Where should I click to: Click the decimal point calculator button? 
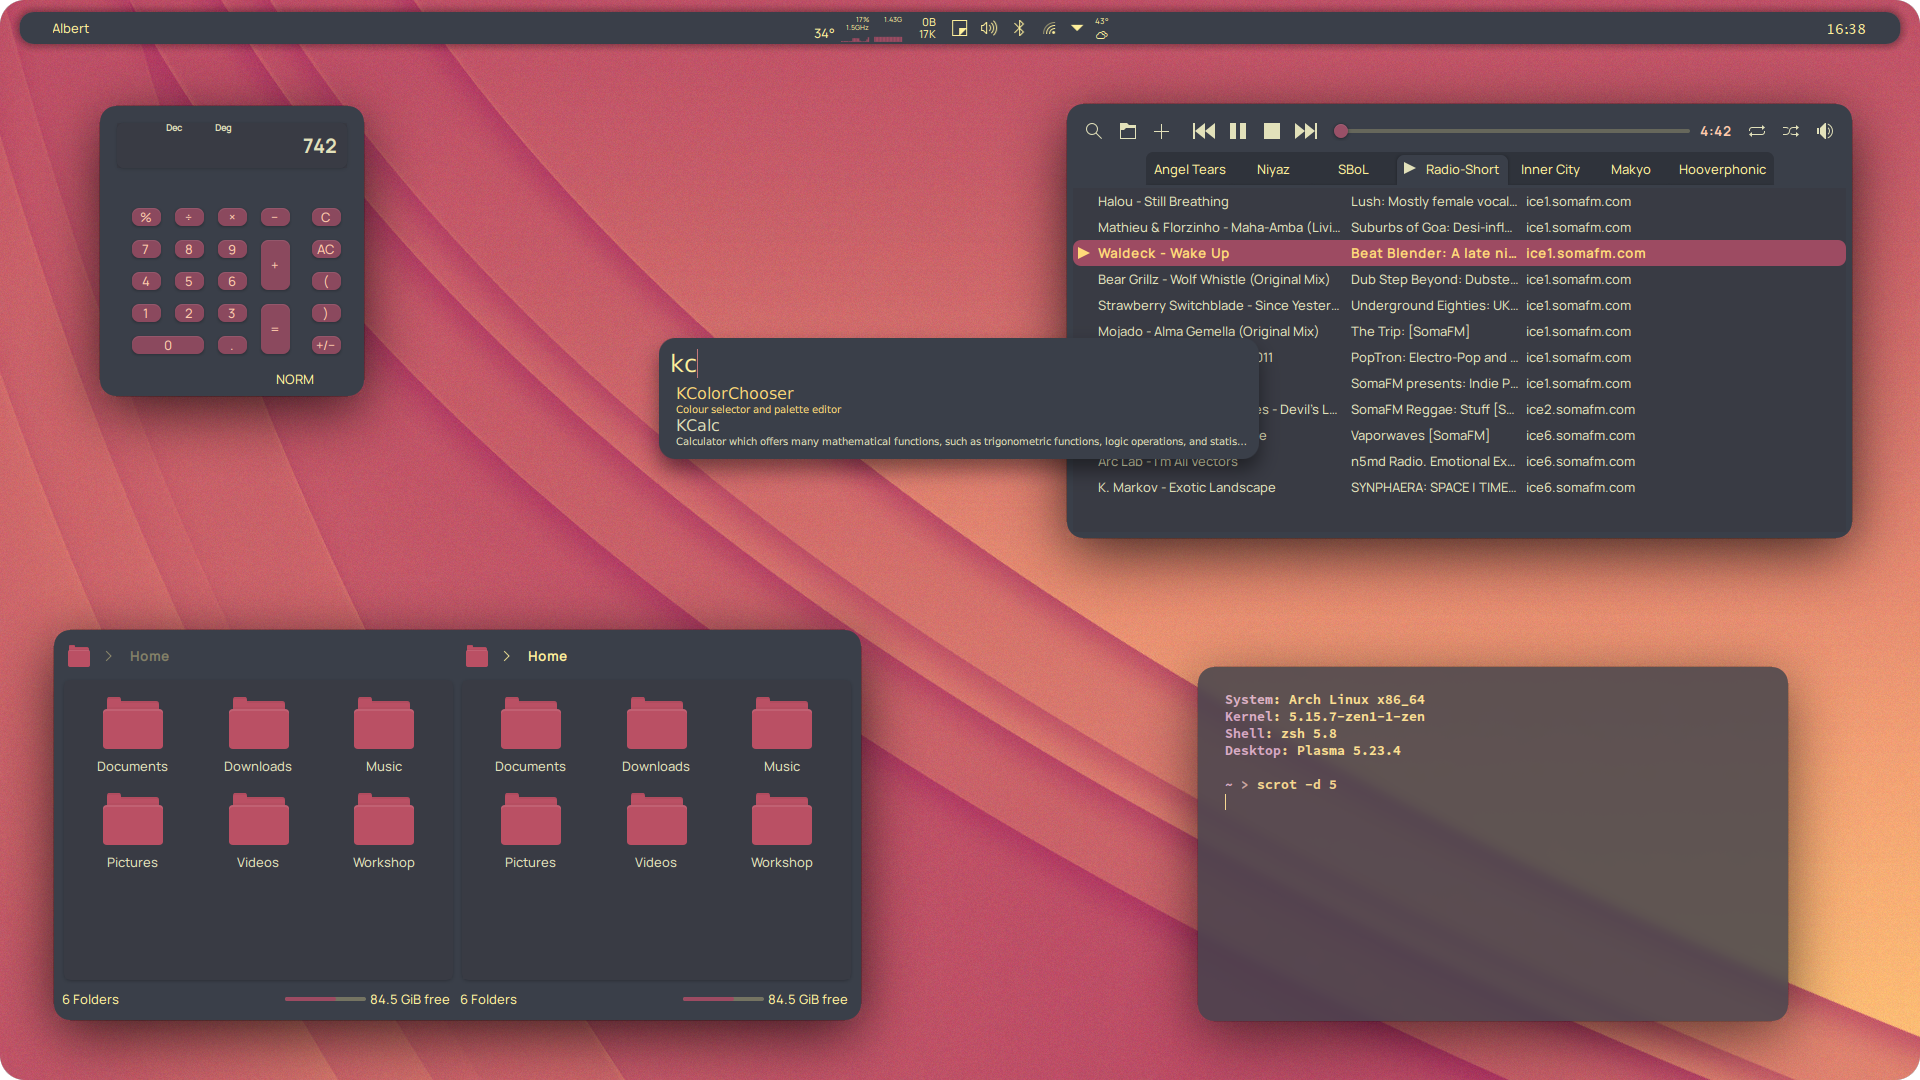point(232,345)
